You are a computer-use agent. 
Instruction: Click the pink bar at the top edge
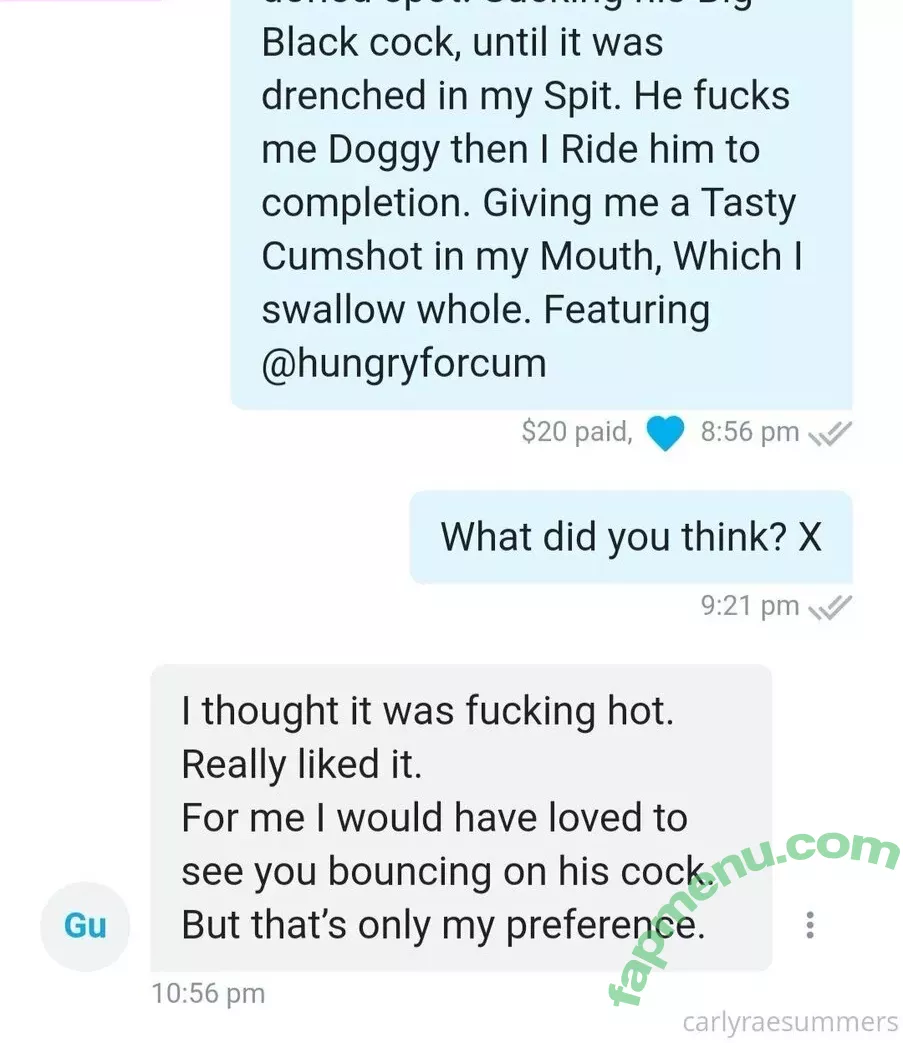(x=80, y=1)
